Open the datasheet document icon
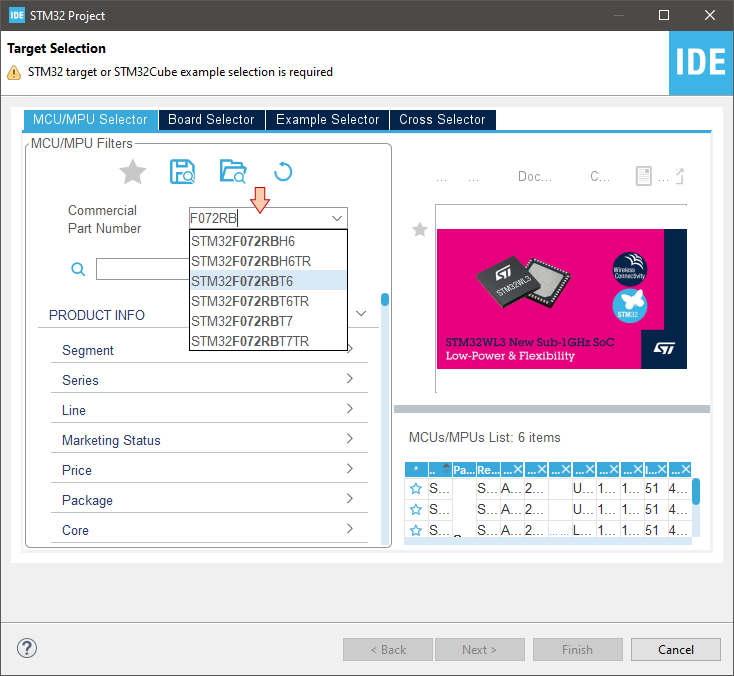The width and height of the screenshot is (734, 676). point(644,176)
